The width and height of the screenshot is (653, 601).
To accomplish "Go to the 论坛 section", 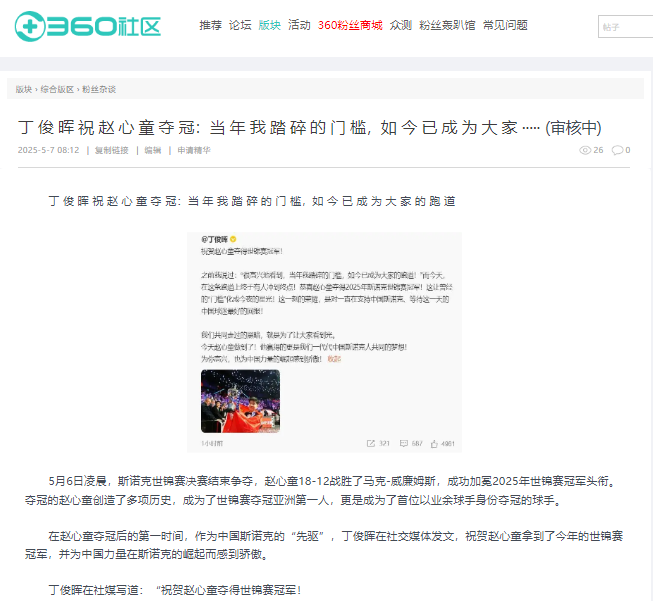I will [x=240, y=25].
